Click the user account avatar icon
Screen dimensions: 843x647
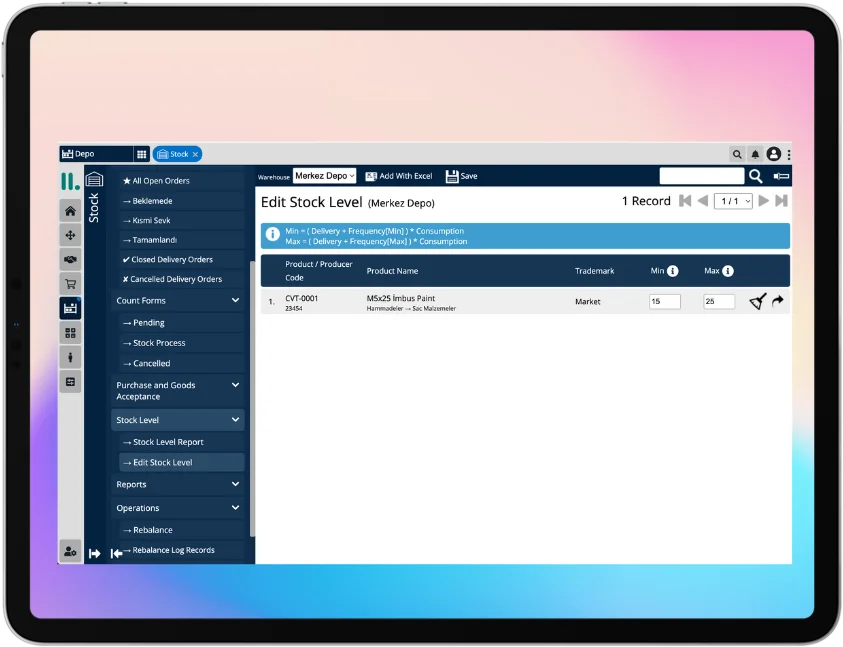coord(773,154)
